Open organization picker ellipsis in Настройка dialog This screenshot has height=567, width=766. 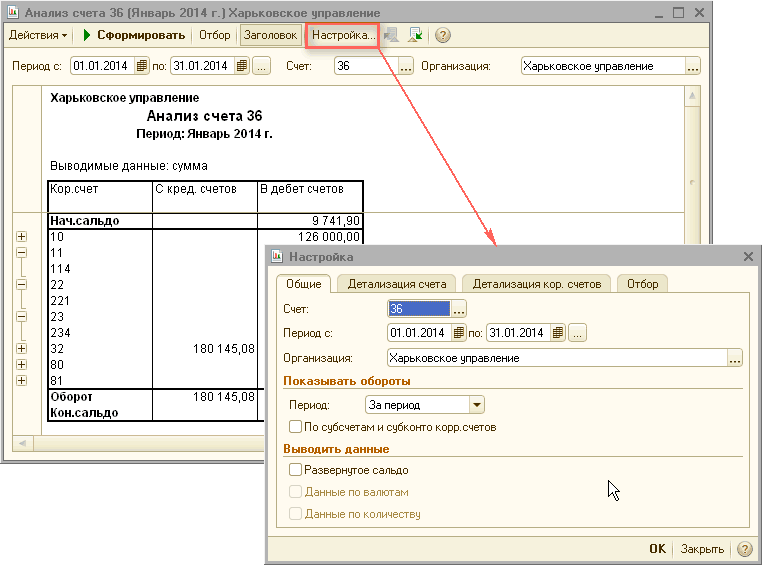735,358
